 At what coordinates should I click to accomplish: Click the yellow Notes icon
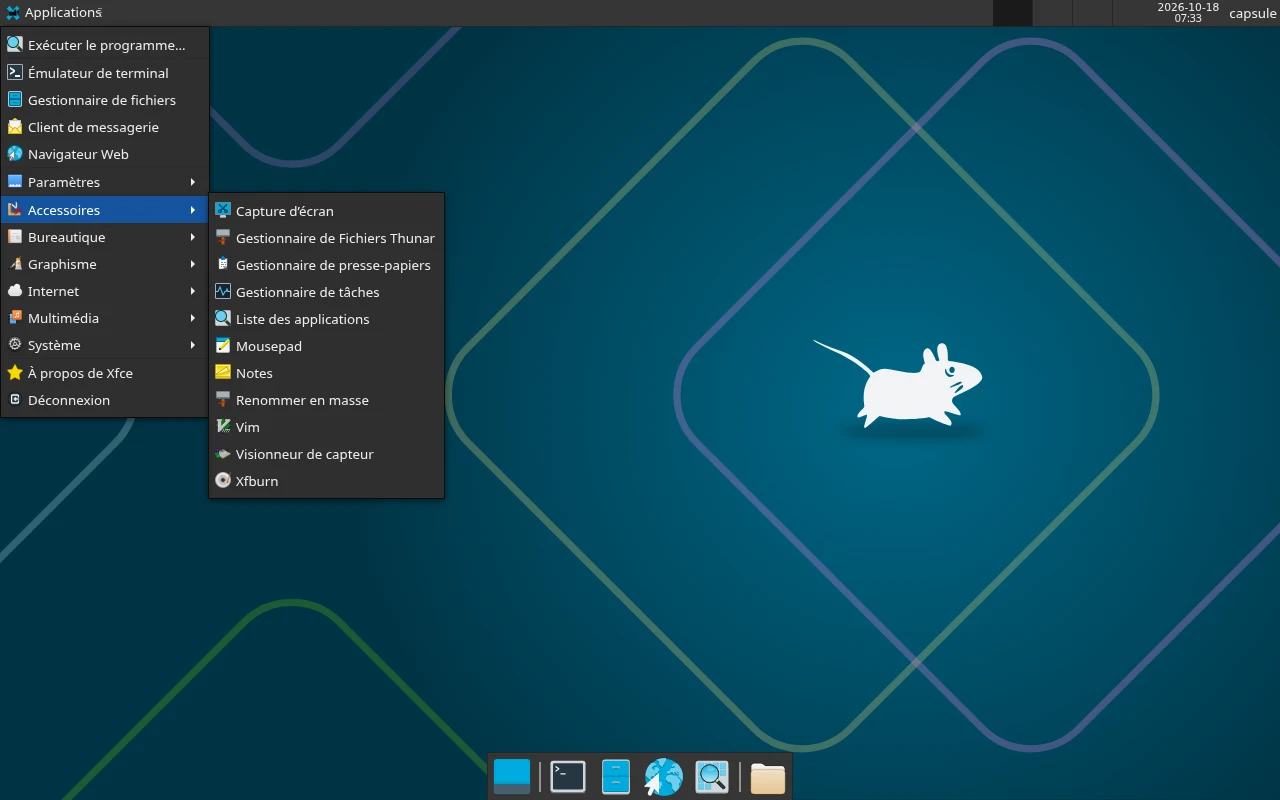pyautogui.click(x=223, y=373)
